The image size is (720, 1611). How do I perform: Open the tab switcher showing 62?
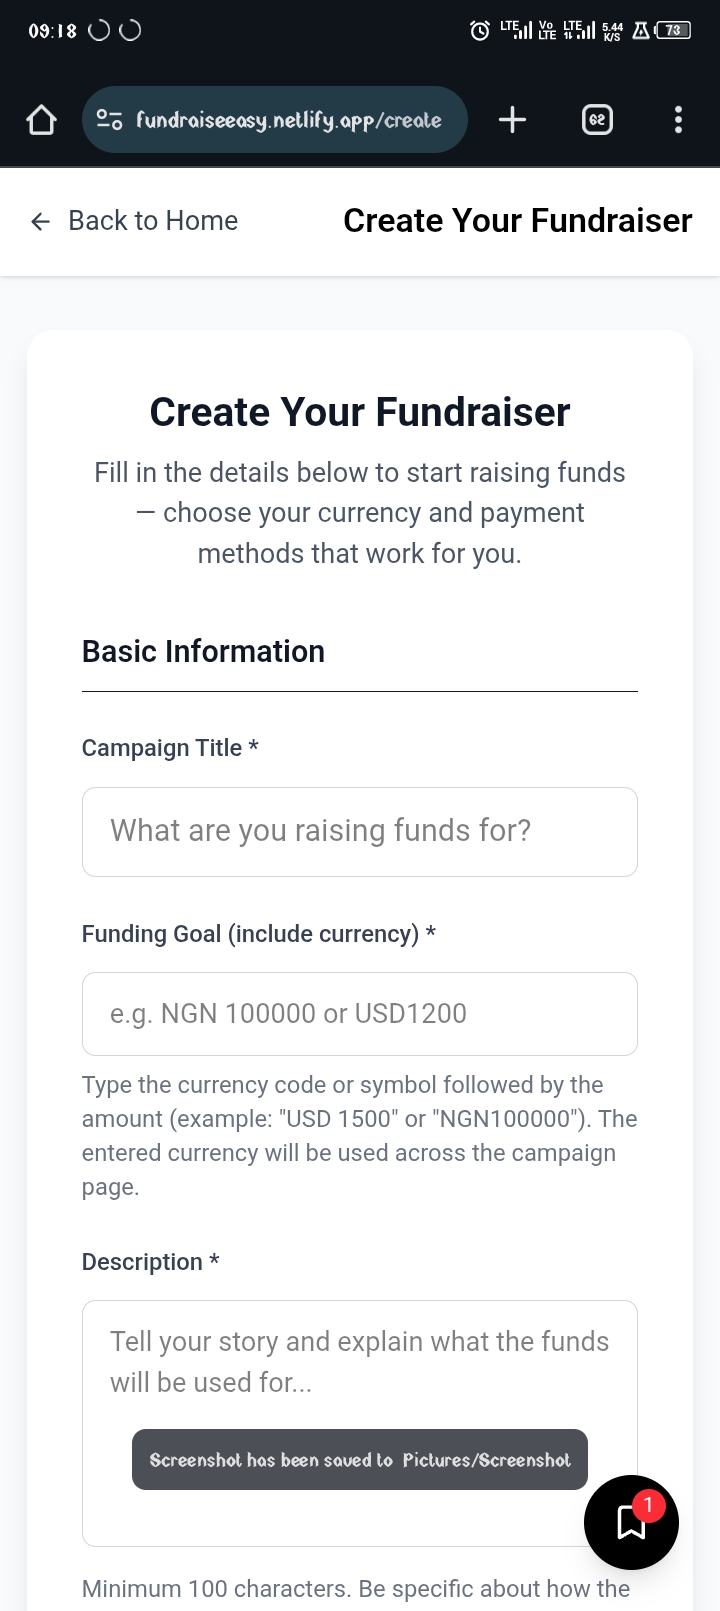pyautogui.click(x=597, y=120)
